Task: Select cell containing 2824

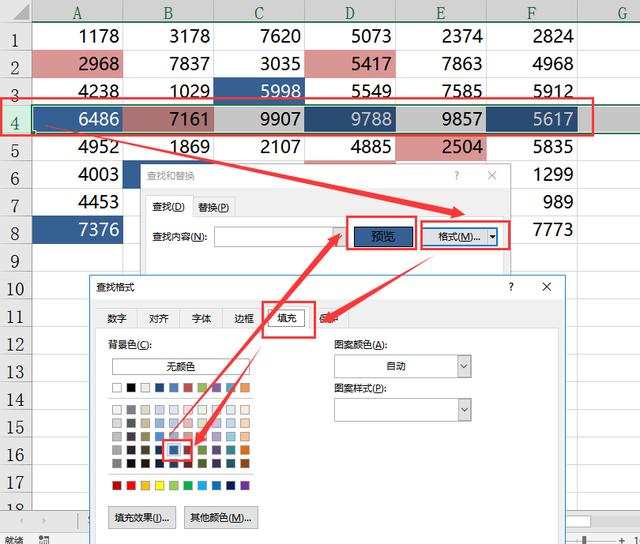Action: [x=532, y=36]
